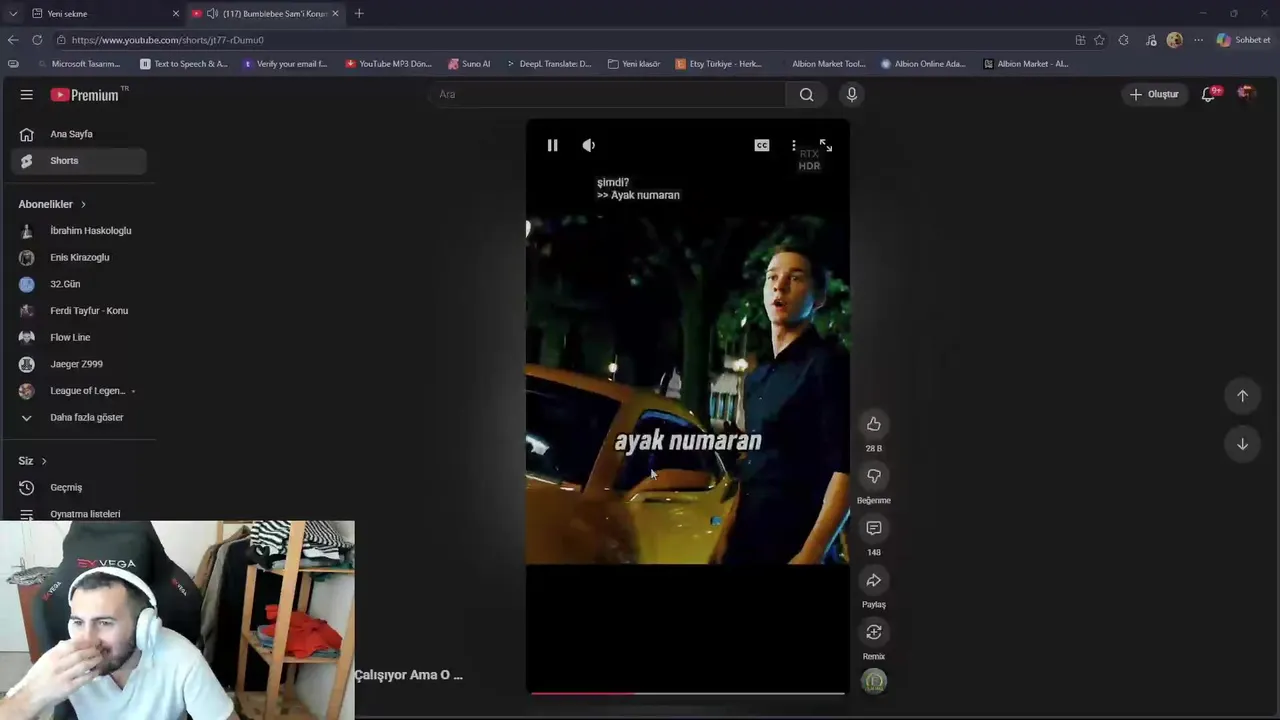Open the comments with 148 count
The height and width of the screenshot is (720, 1280).
874,528
